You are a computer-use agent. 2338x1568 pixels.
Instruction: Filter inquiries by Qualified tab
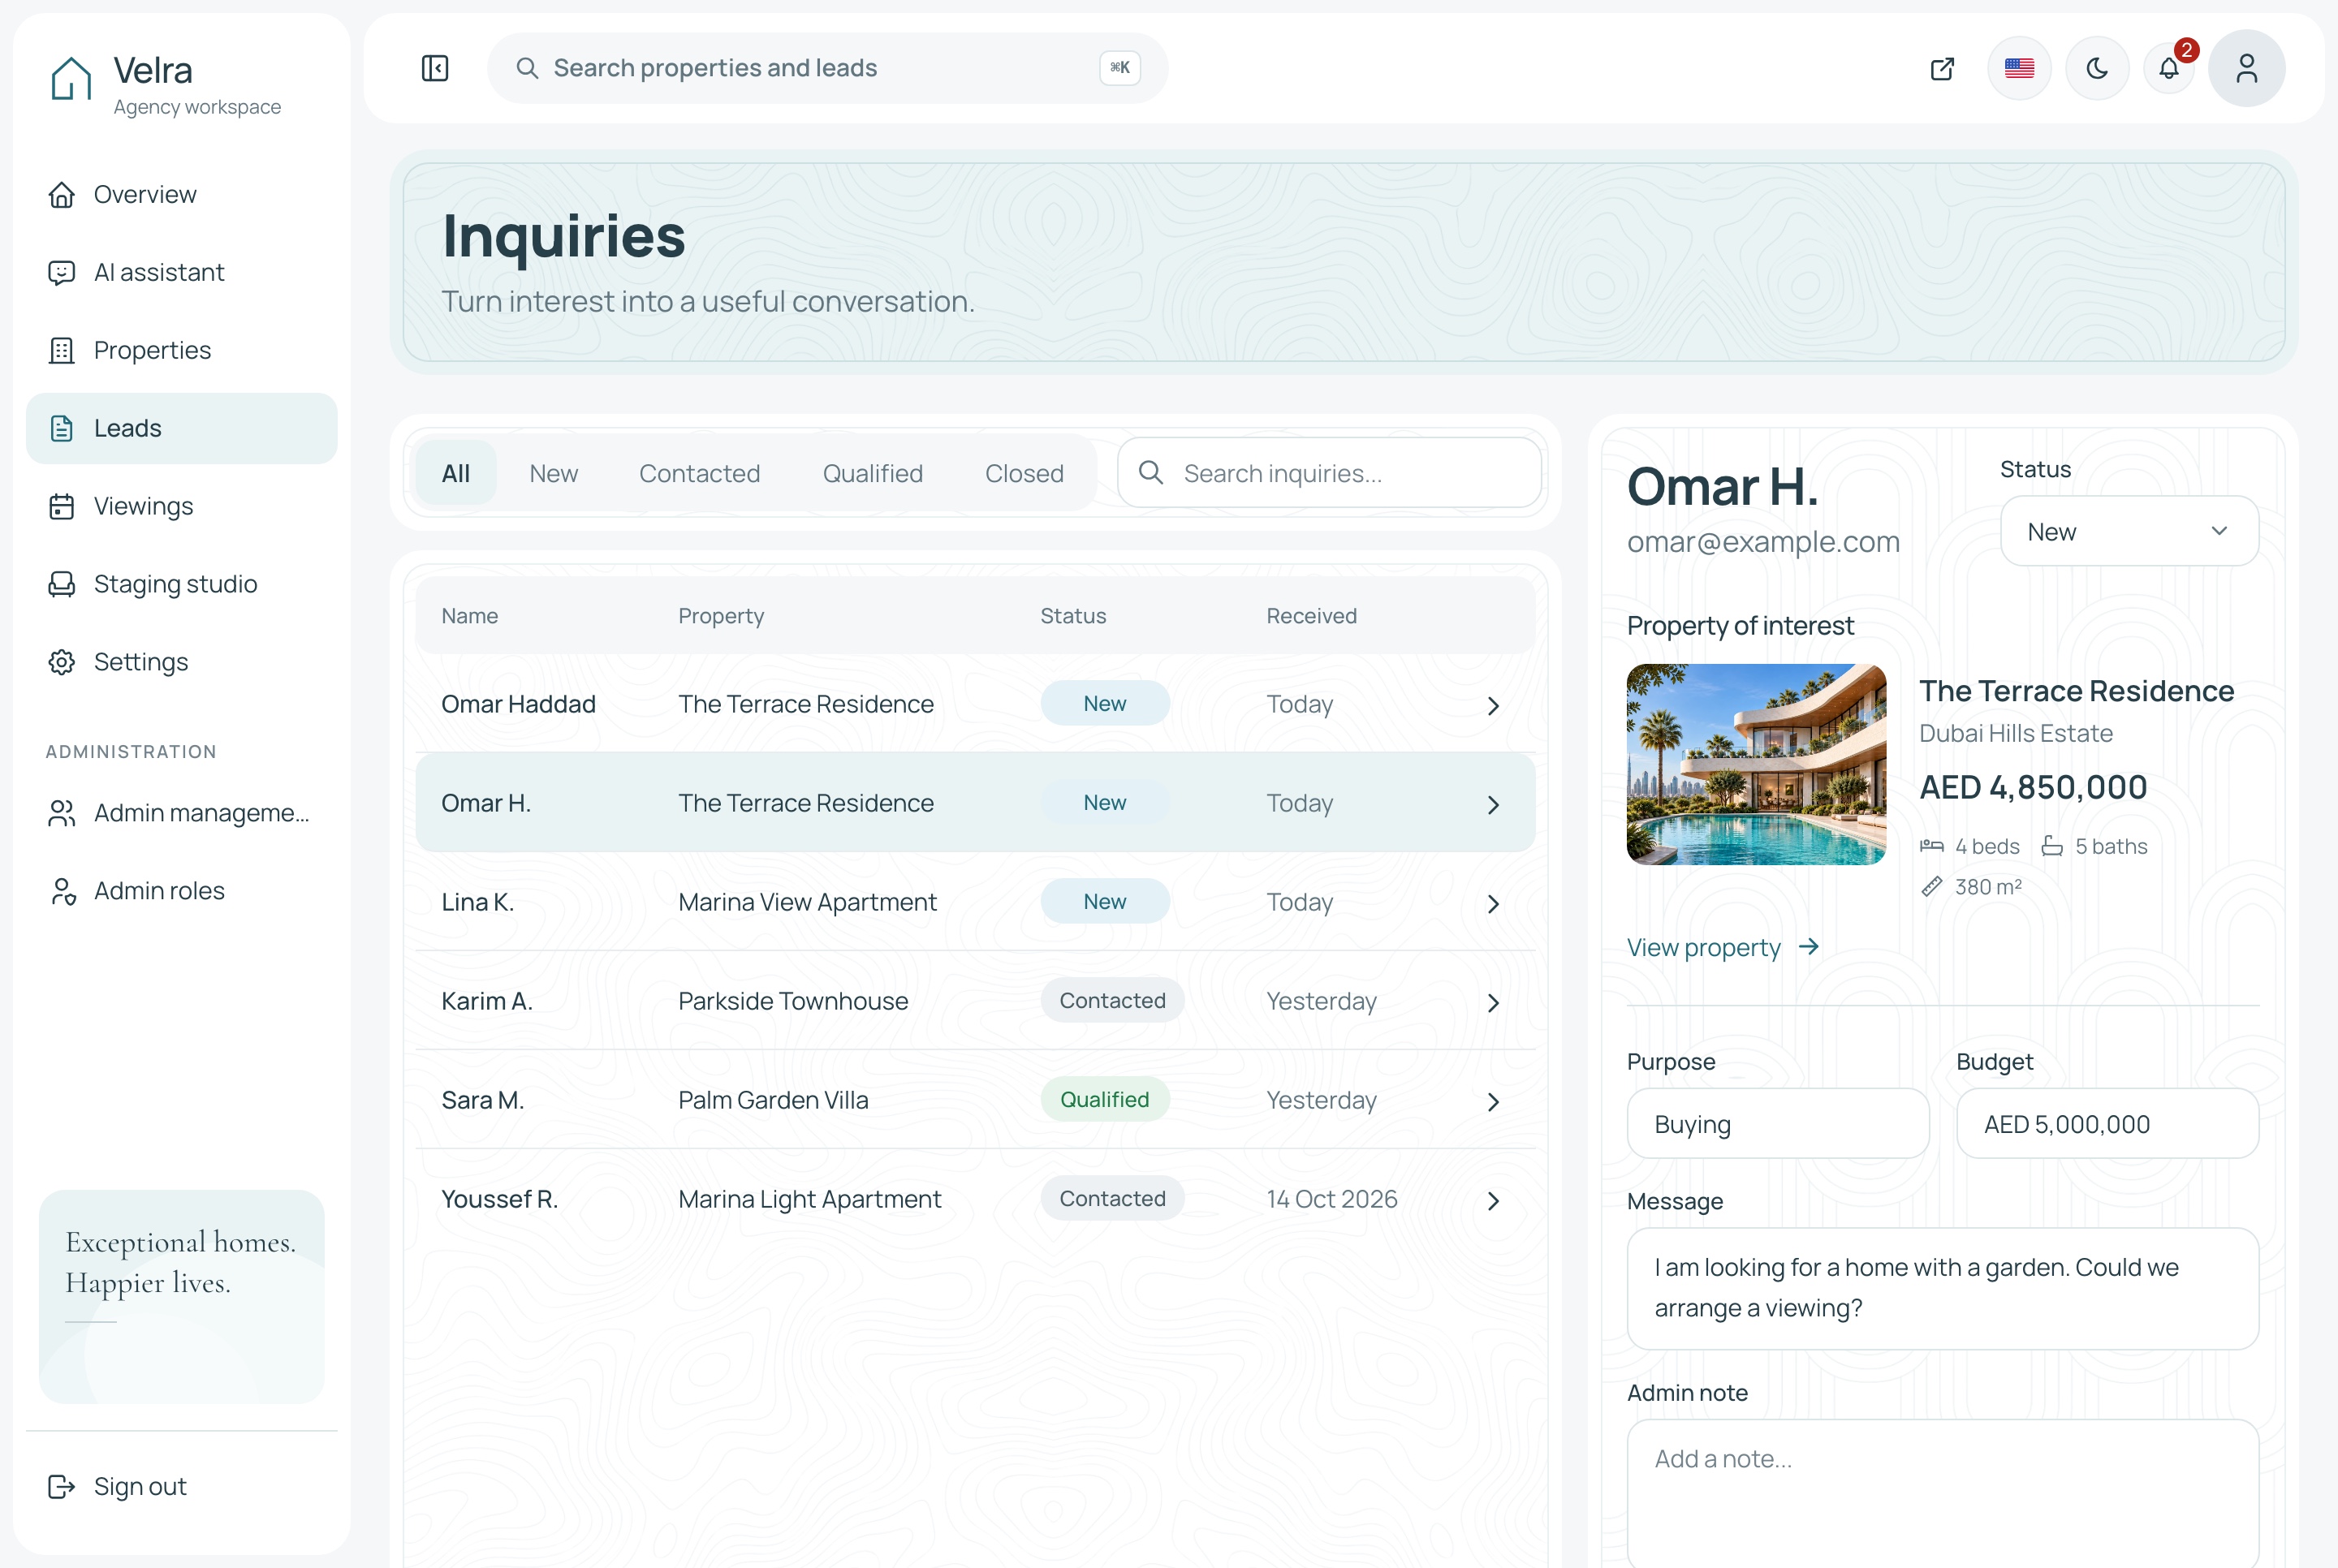(872, 473)
